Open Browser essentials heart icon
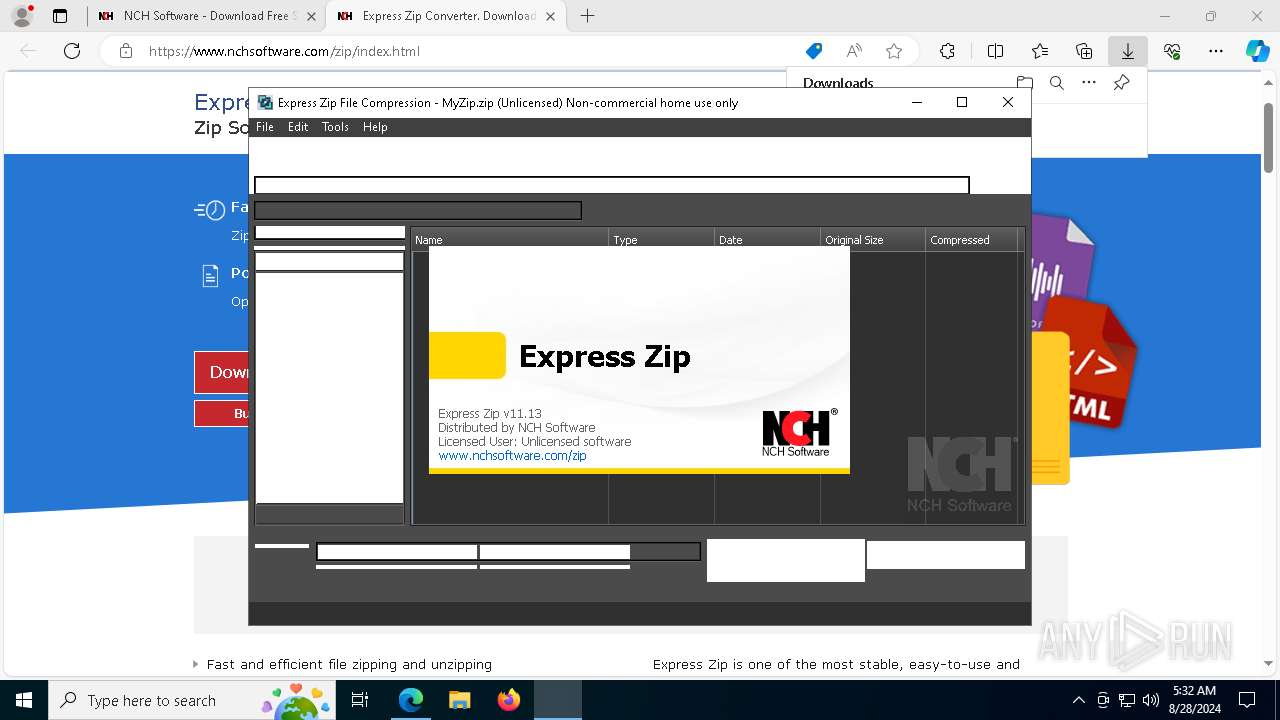The width and height of the screenshot is (1280, 720). click(1172, 51)
